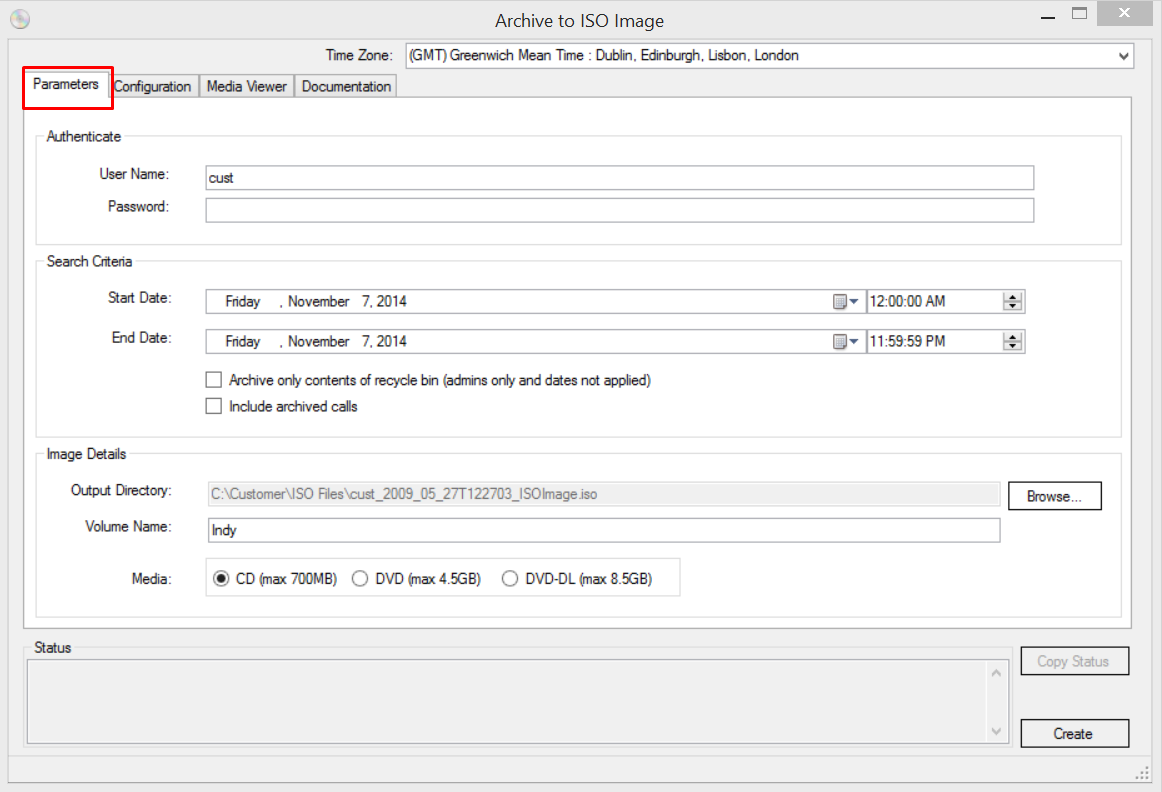Screen dimensions: 1162x792
Task: Click the Start Date time spinner arrows
Action: [1013, 302]
